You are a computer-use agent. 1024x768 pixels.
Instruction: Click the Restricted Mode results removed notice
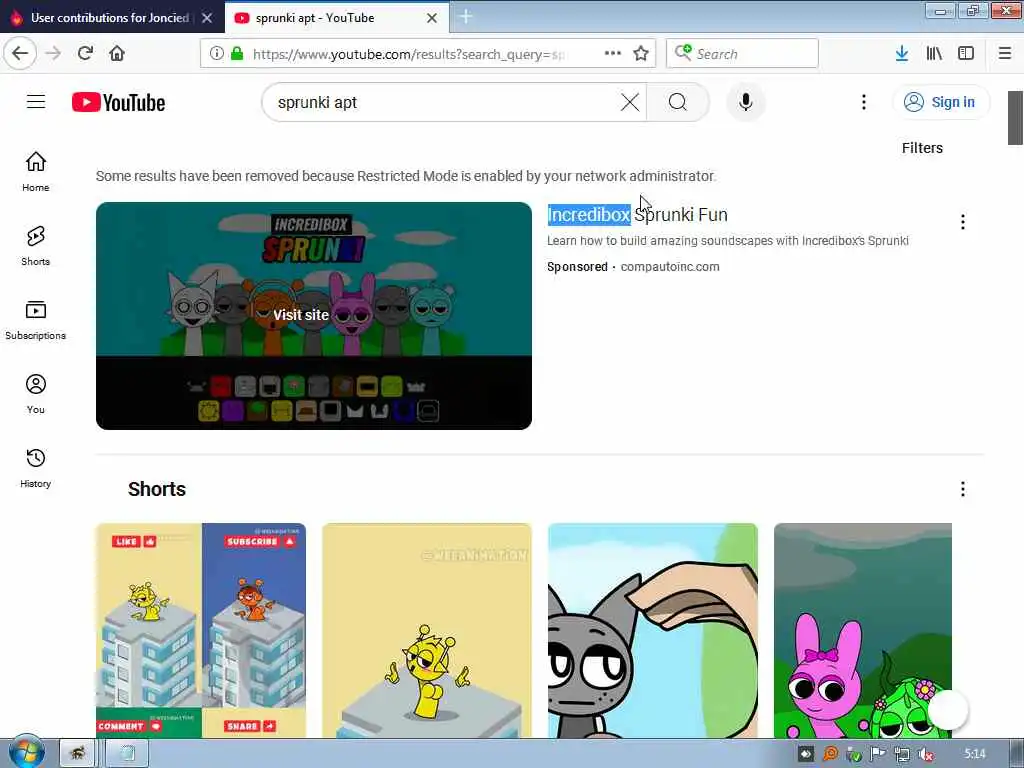(x=406, y=176)
